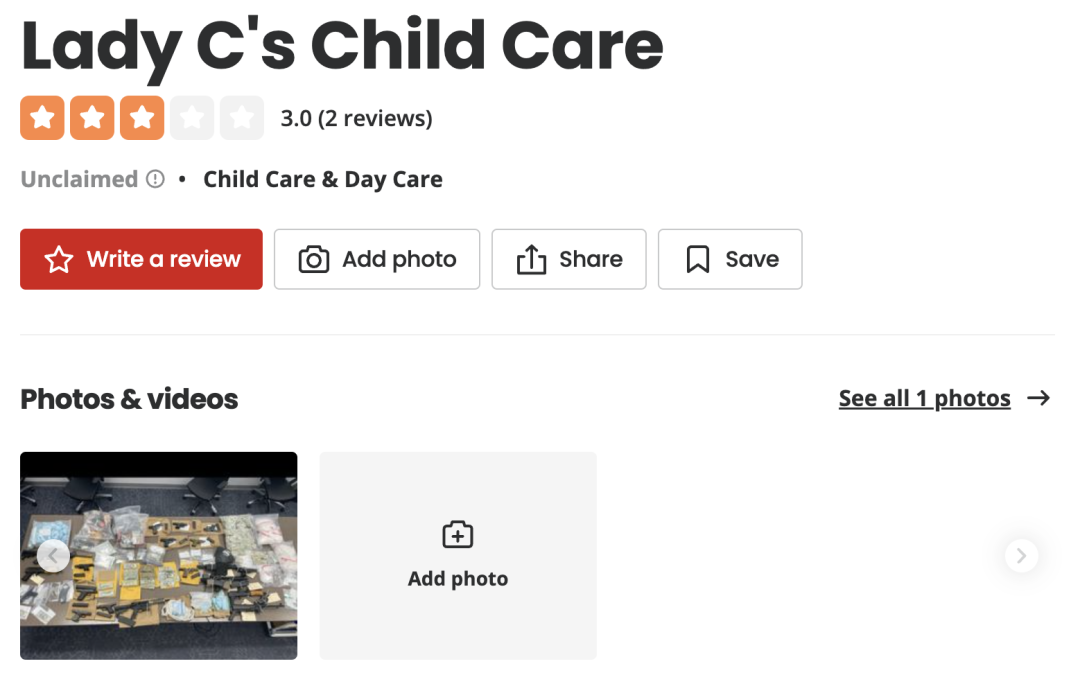Show the next photo with right chevron

[1021, 556]
